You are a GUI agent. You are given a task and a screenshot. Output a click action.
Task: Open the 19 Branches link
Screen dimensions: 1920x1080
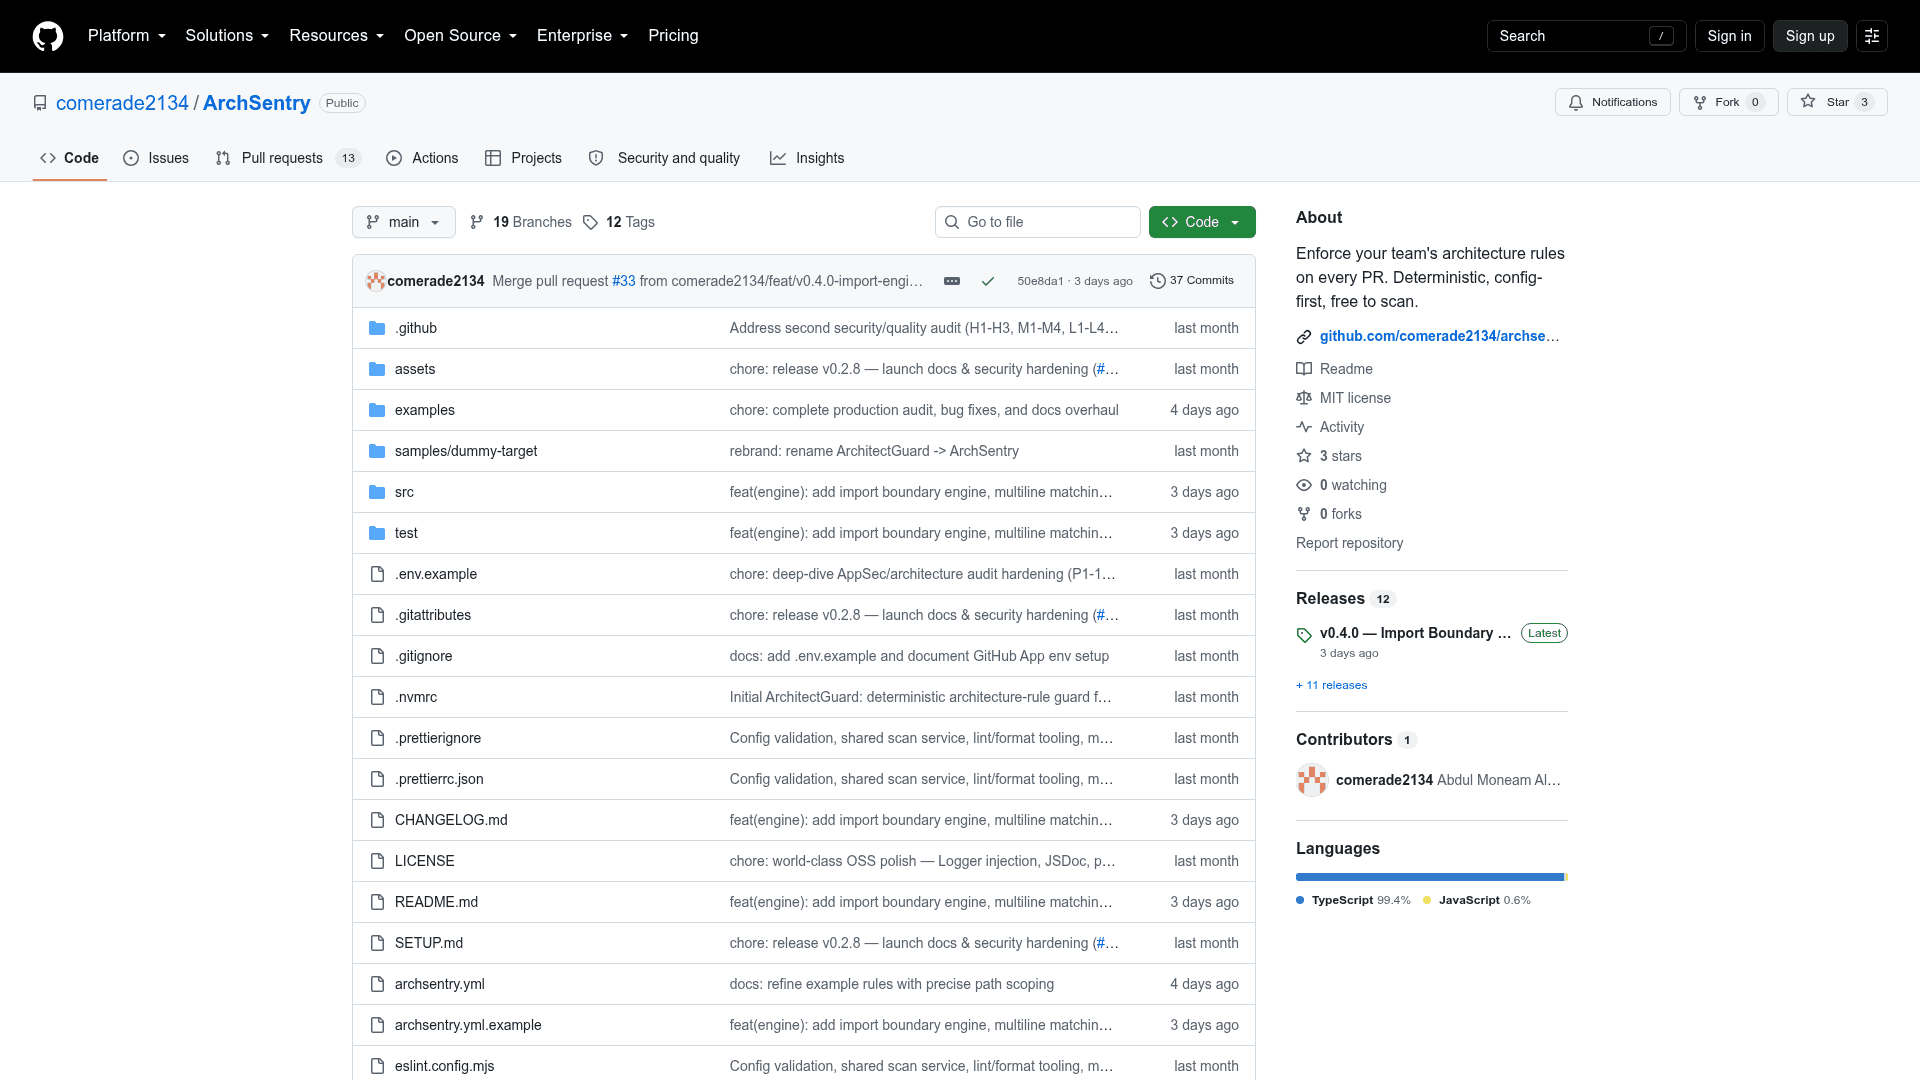[521, 222]
